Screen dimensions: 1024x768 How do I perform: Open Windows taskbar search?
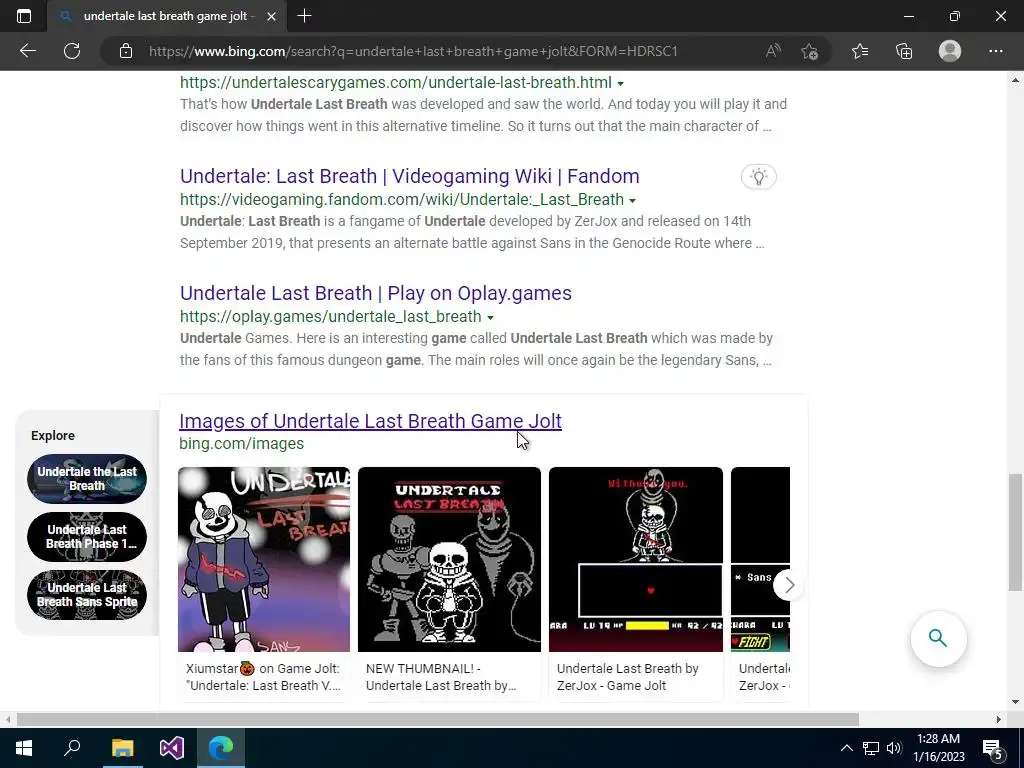pyautogui.click(x=72, y=748)
